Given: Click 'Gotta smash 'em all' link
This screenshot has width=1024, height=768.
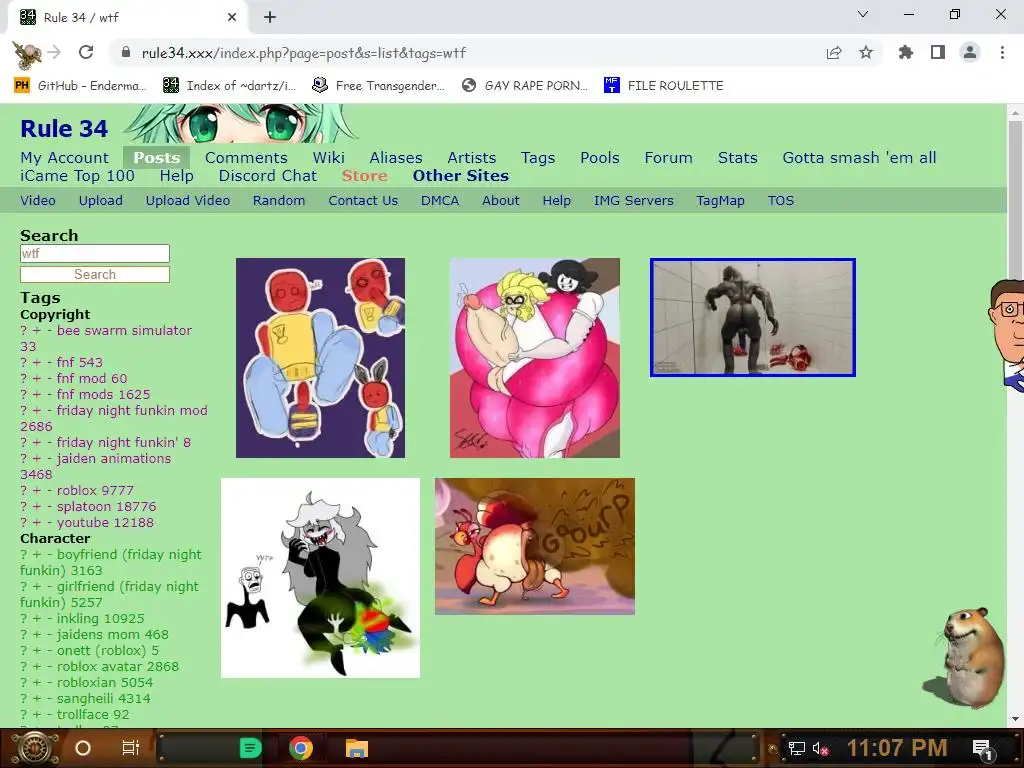Looking at the screenshot, I should click(x=859, y=158).
